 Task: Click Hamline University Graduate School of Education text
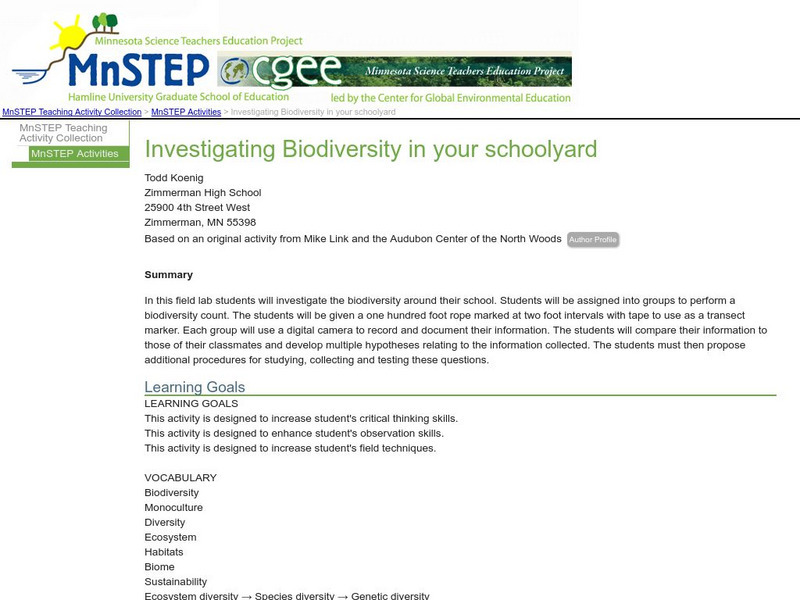(x=176, y=97)
